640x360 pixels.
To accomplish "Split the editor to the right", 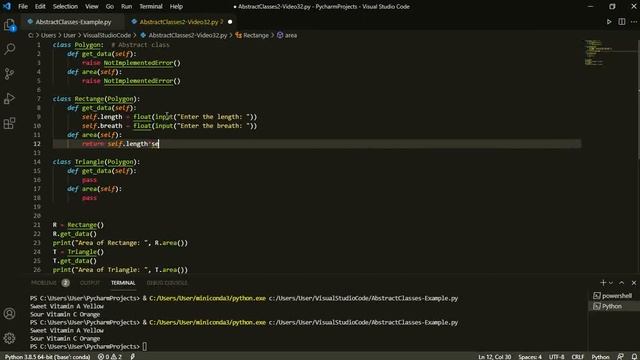I will (x=621, y=22).
